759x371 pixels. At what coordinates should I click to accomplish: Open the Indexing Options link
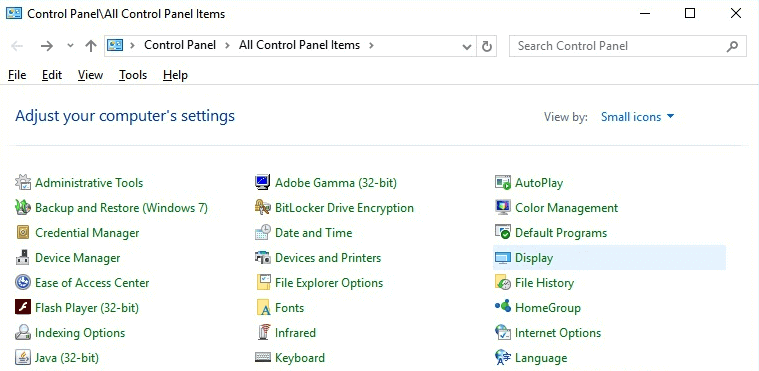tap(80, 333)
